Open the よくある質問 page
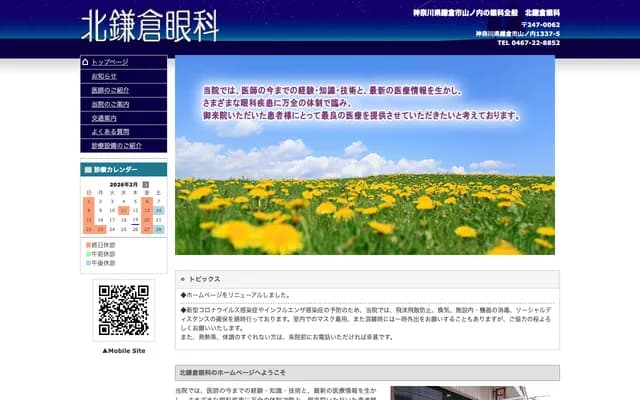The height and width of the screenshot is (400, 640). coord(110,132)
